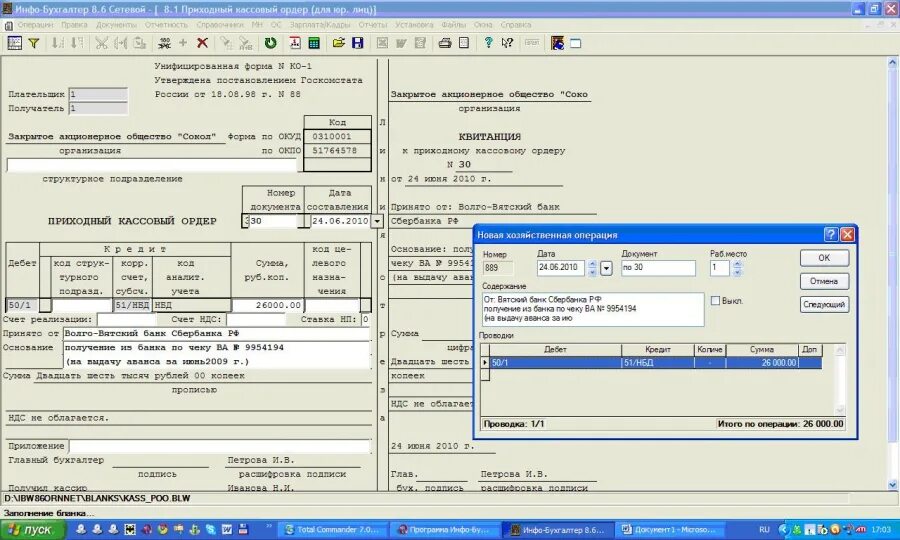The width and height of the screenshot is (900, 540).
Task: Click the journal table icon in toolbar
Action: [14, 43]
